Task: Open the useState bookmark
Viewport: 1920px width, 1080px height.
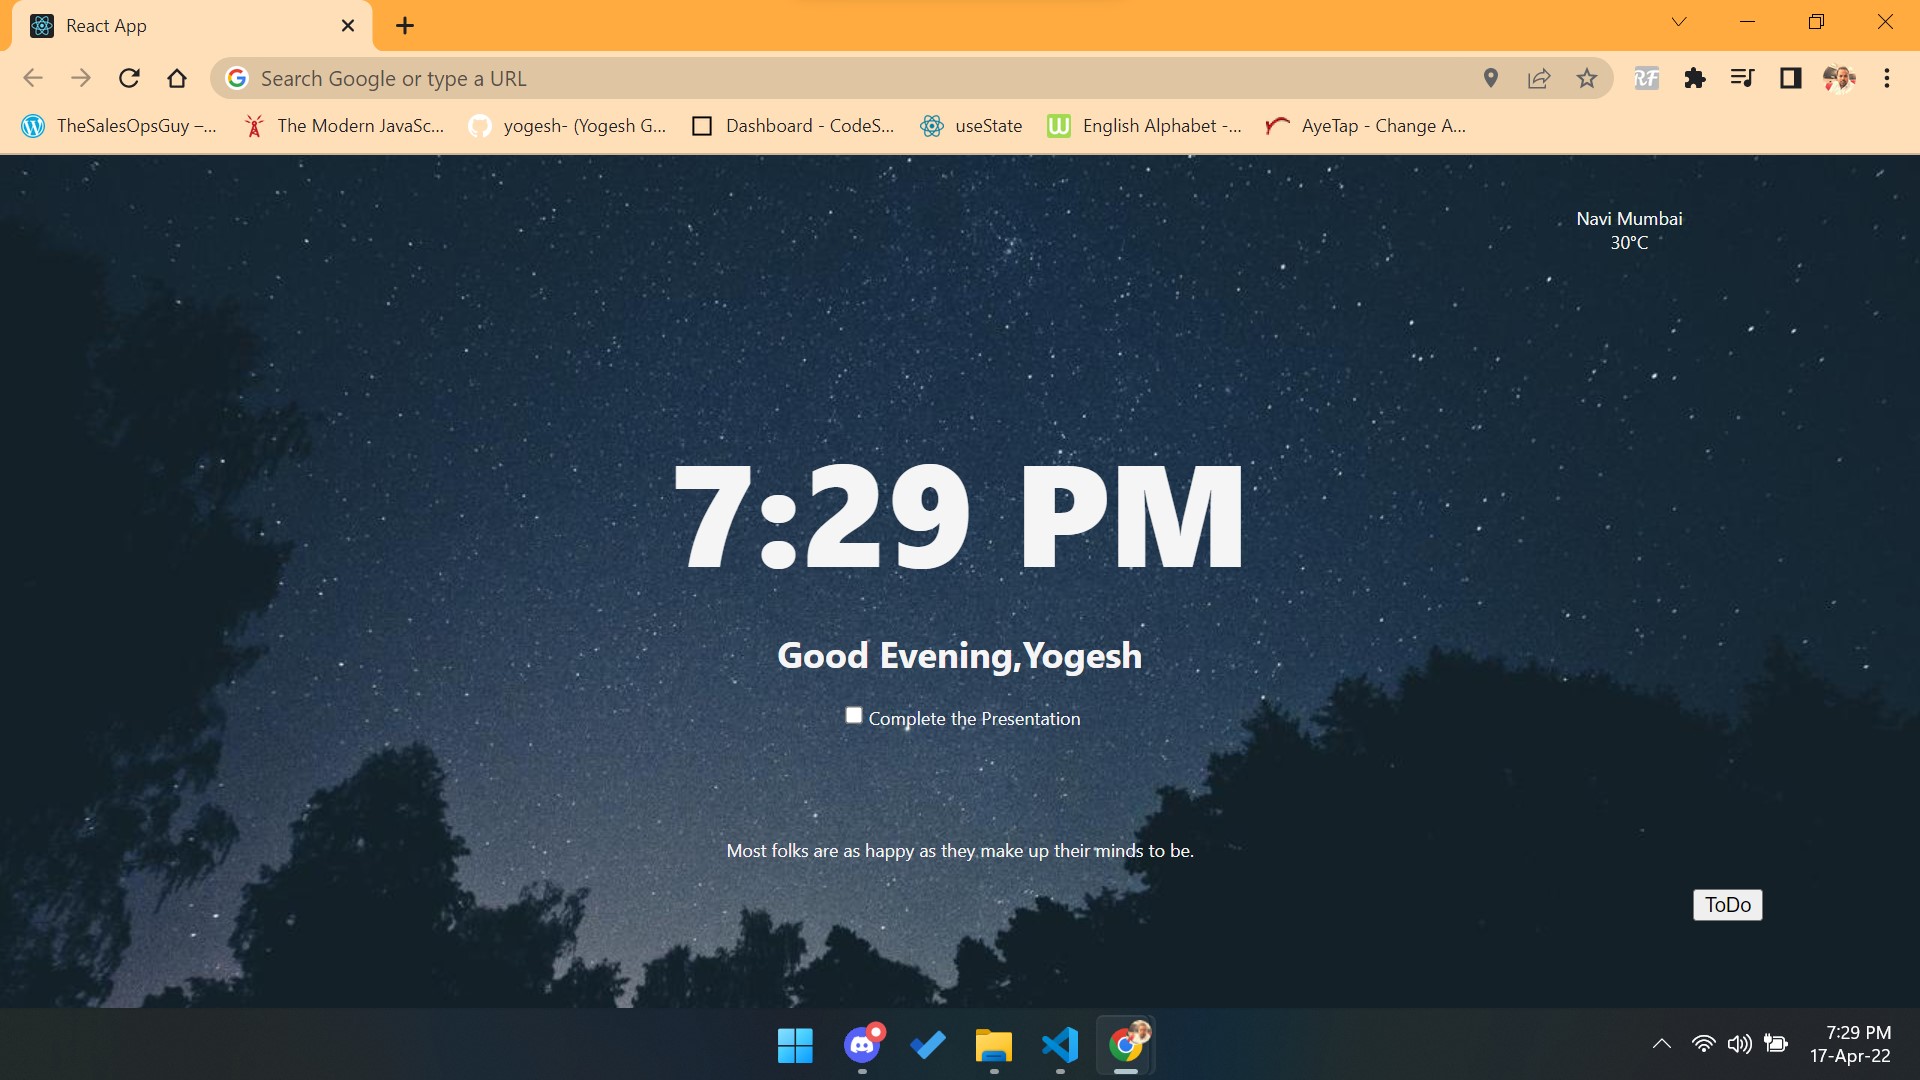Action: point(971,126)
